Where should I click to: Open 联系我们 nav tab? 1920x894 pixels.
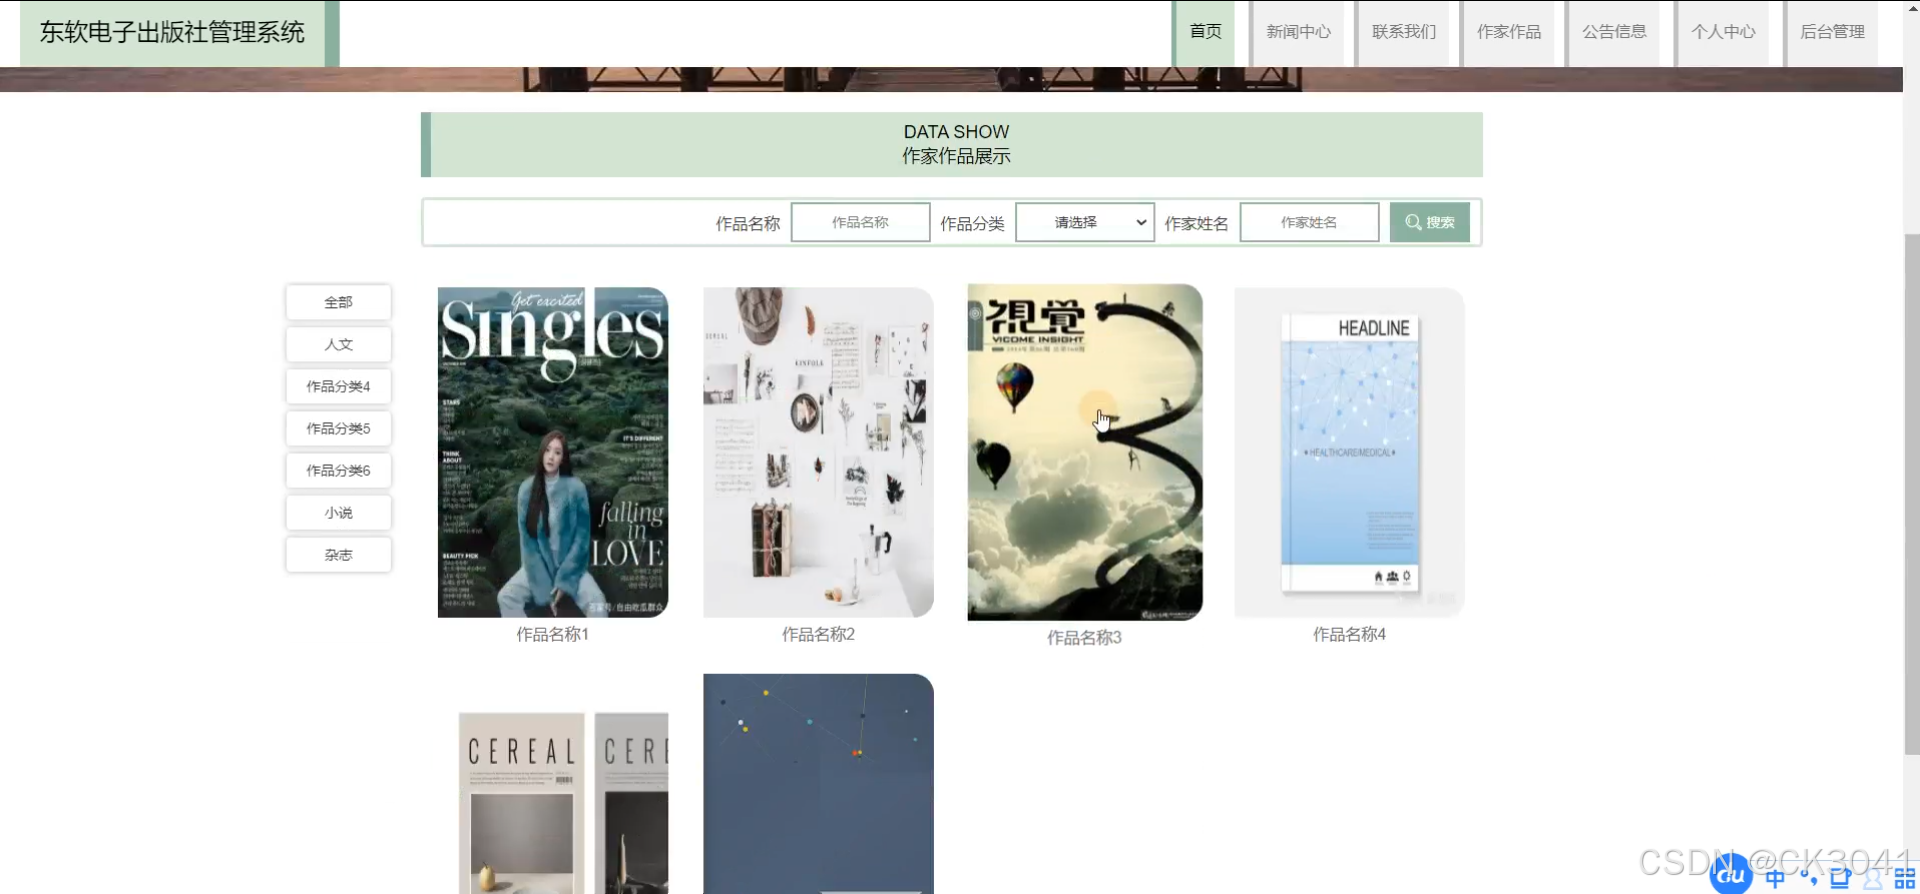tap(1403, 33)
